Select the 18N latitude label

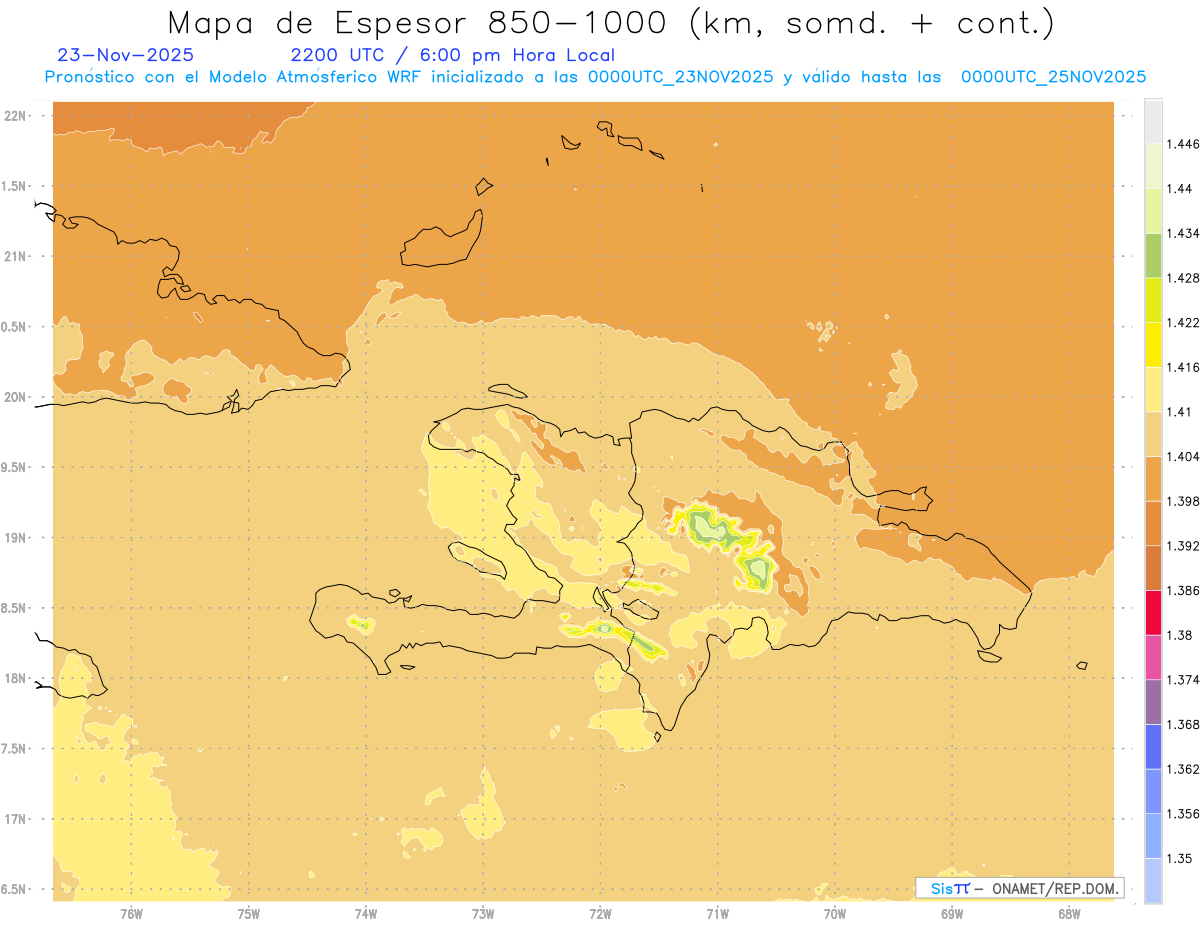tap(14, 679)
